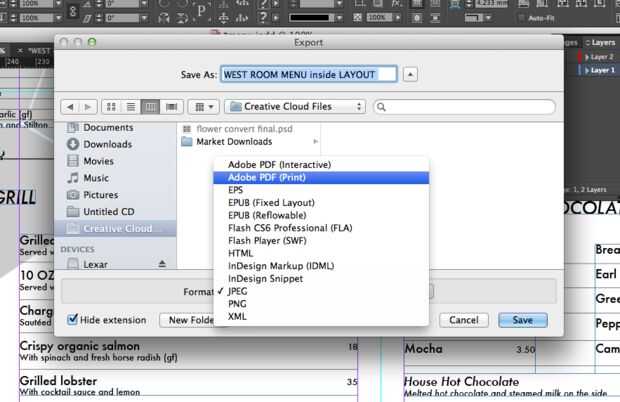Switch to list view
This screenshot has height=402, width=620.
pyautogui.click(x=131, y=107)
